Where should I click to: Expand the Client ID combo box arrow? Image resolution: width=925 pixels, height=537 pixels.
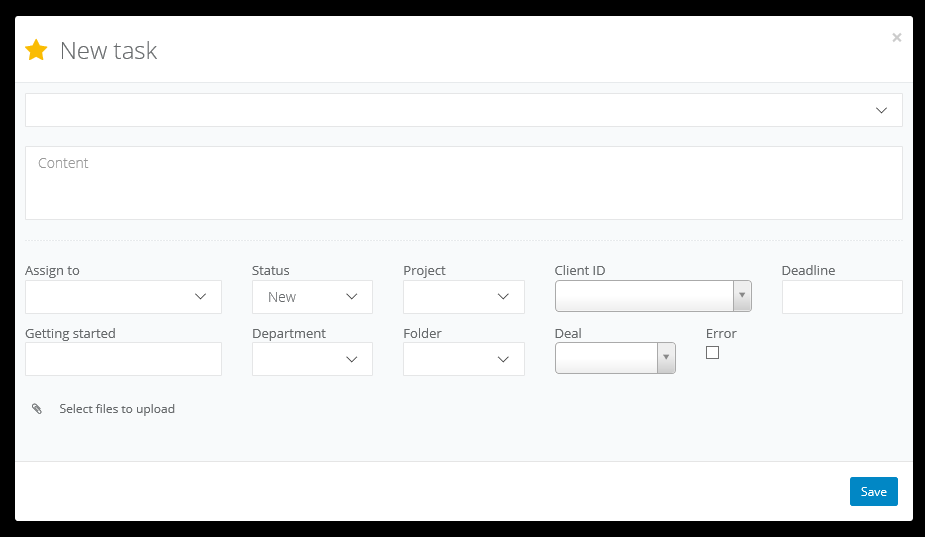point(742,297)
